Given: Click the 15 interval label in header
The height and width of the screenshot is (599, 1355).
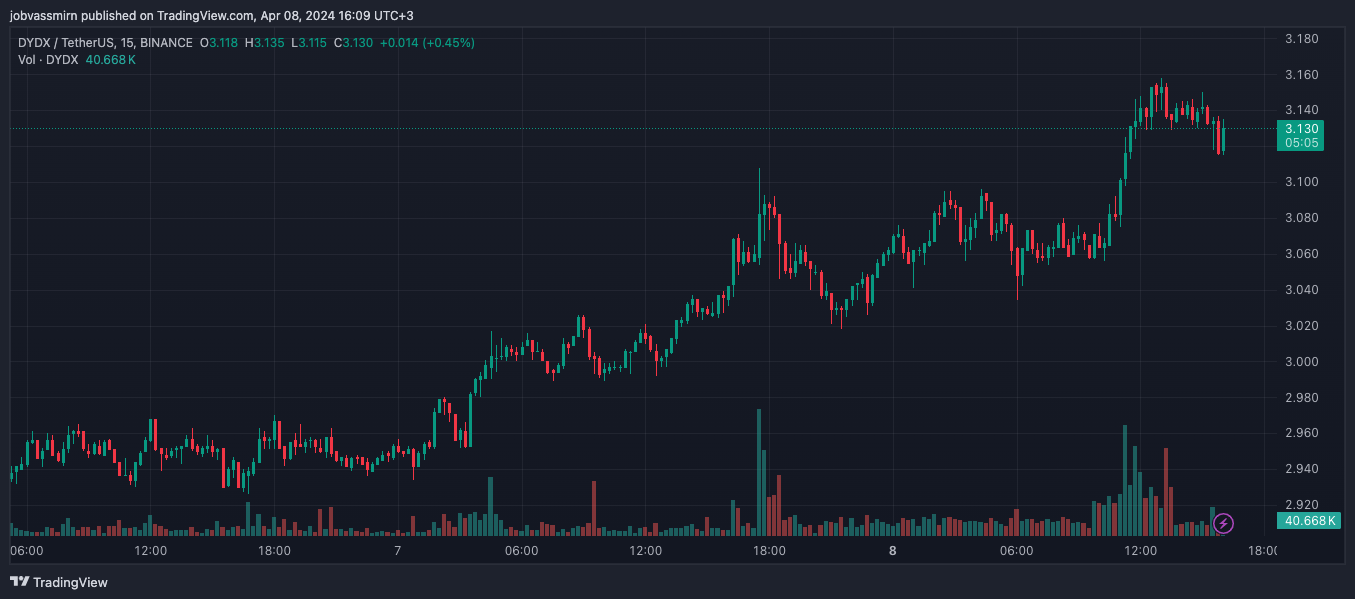Looking at the screenshot, I should click(127, 43).
